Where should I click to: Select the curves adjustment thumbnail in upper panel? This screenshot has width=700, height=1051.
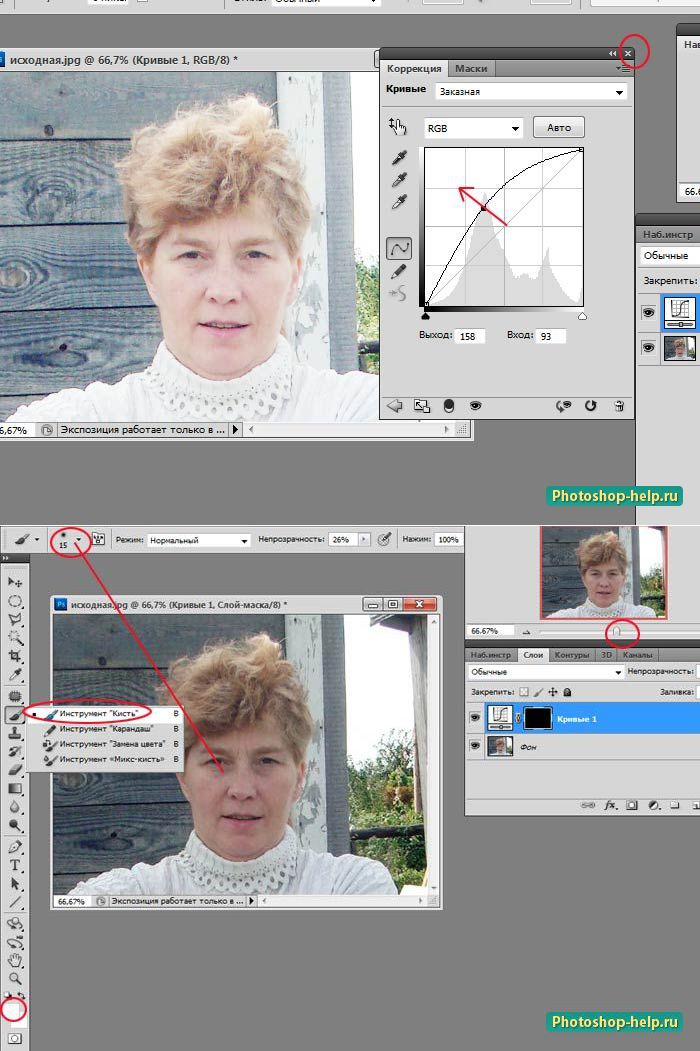[x=679, y=312]
